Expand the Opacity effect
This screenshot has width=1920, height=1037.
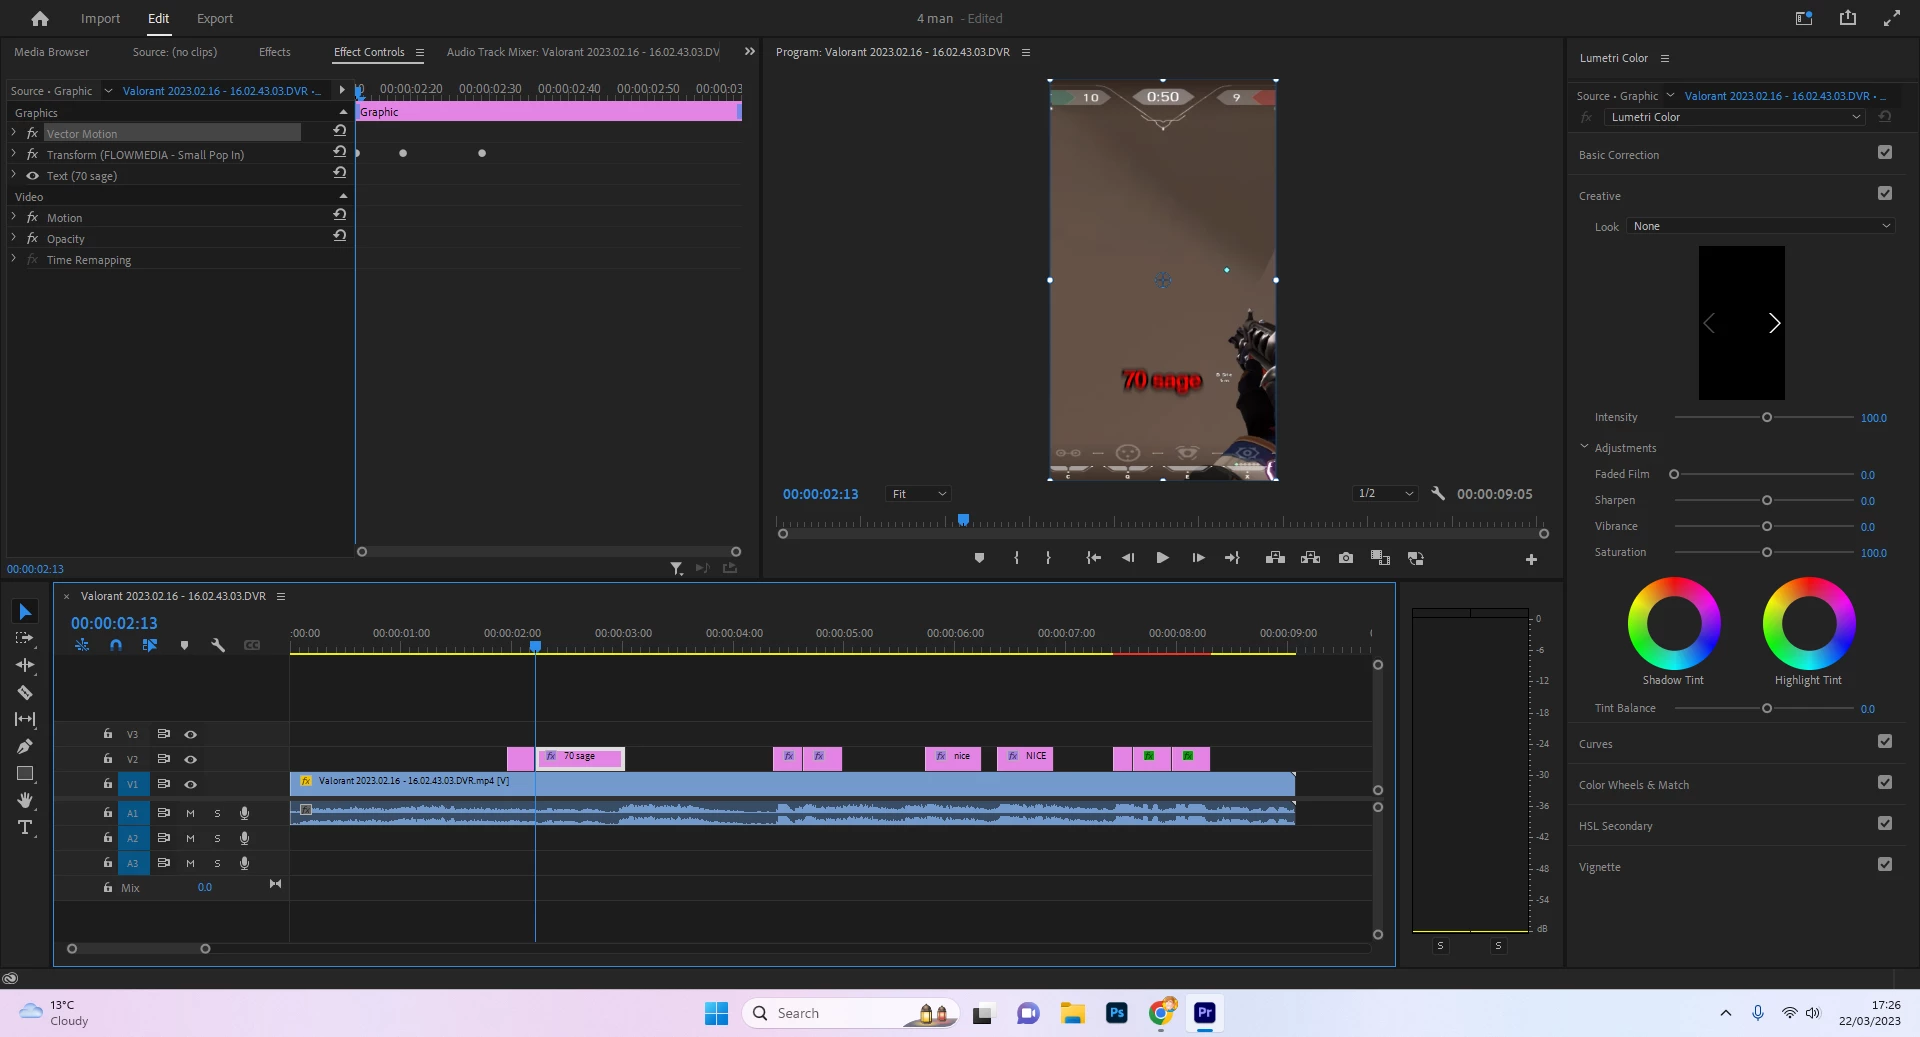[14, 238]
